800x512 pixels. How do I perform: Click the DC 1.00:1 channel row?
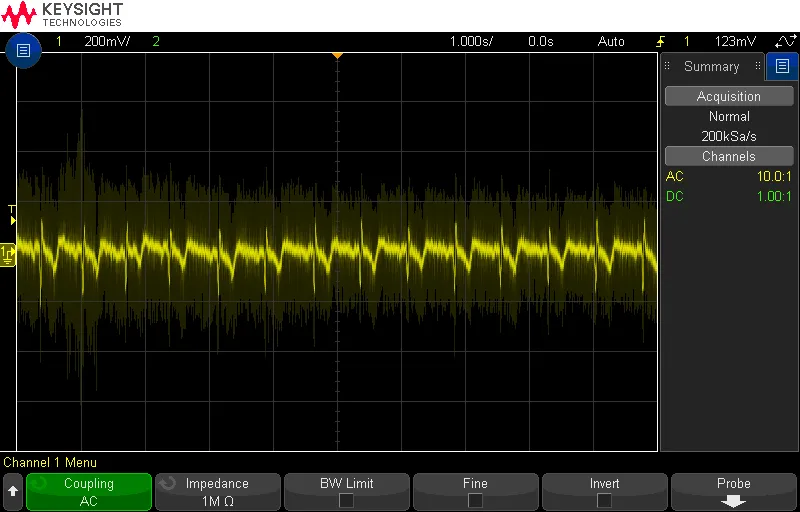pos(729,196)
